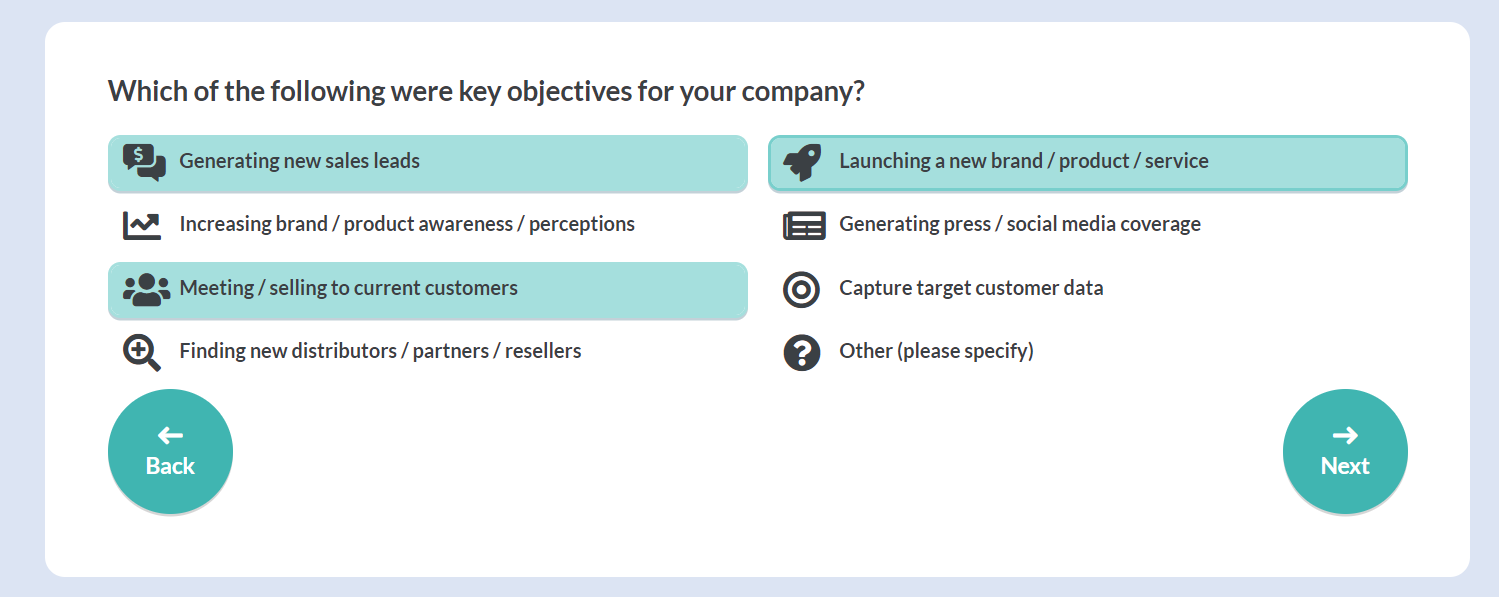The image size is (1499, 597).
Task: Click the question mark circle icon
Action: (x=801, y=352)
